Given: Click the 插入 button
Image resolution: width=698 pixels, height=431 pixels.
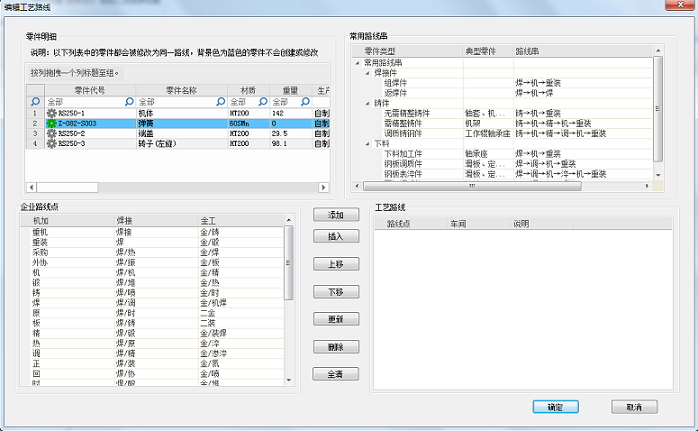Looking at the screenshot, I should pos(336,236).
